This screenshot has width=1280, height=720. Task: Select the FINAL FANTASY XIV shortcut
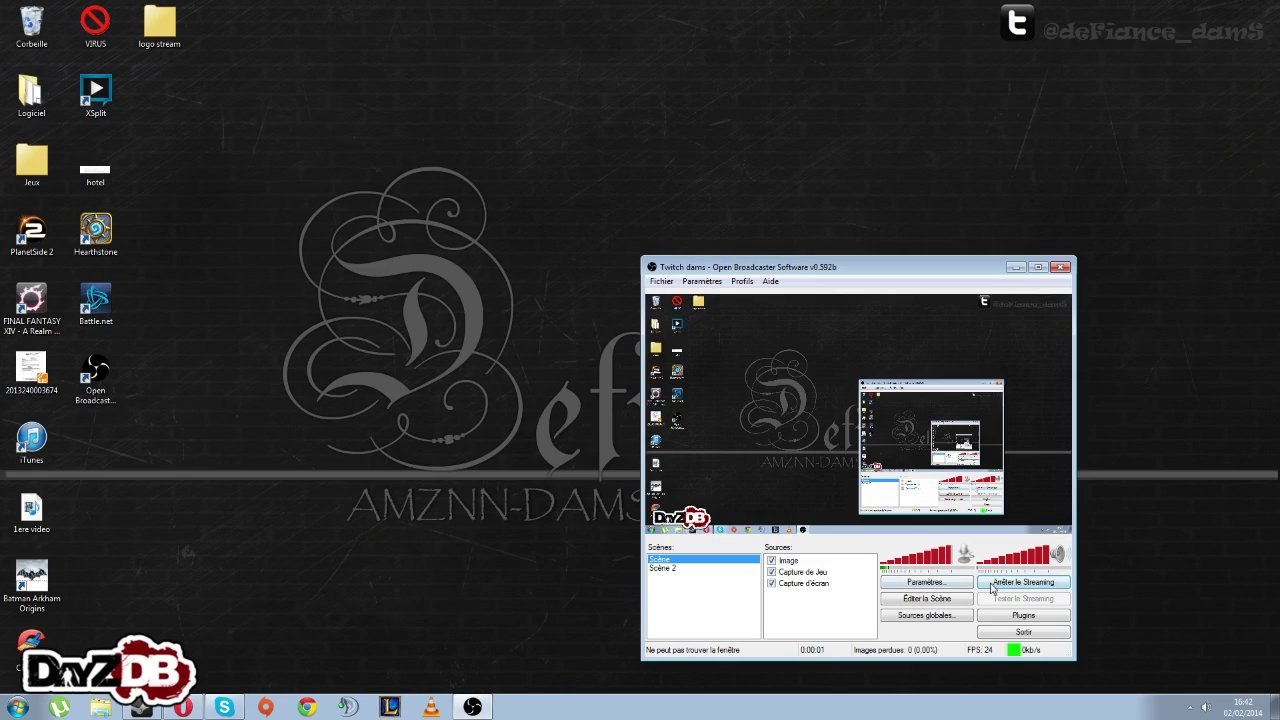pyautogui.click(x=31, y=308)
